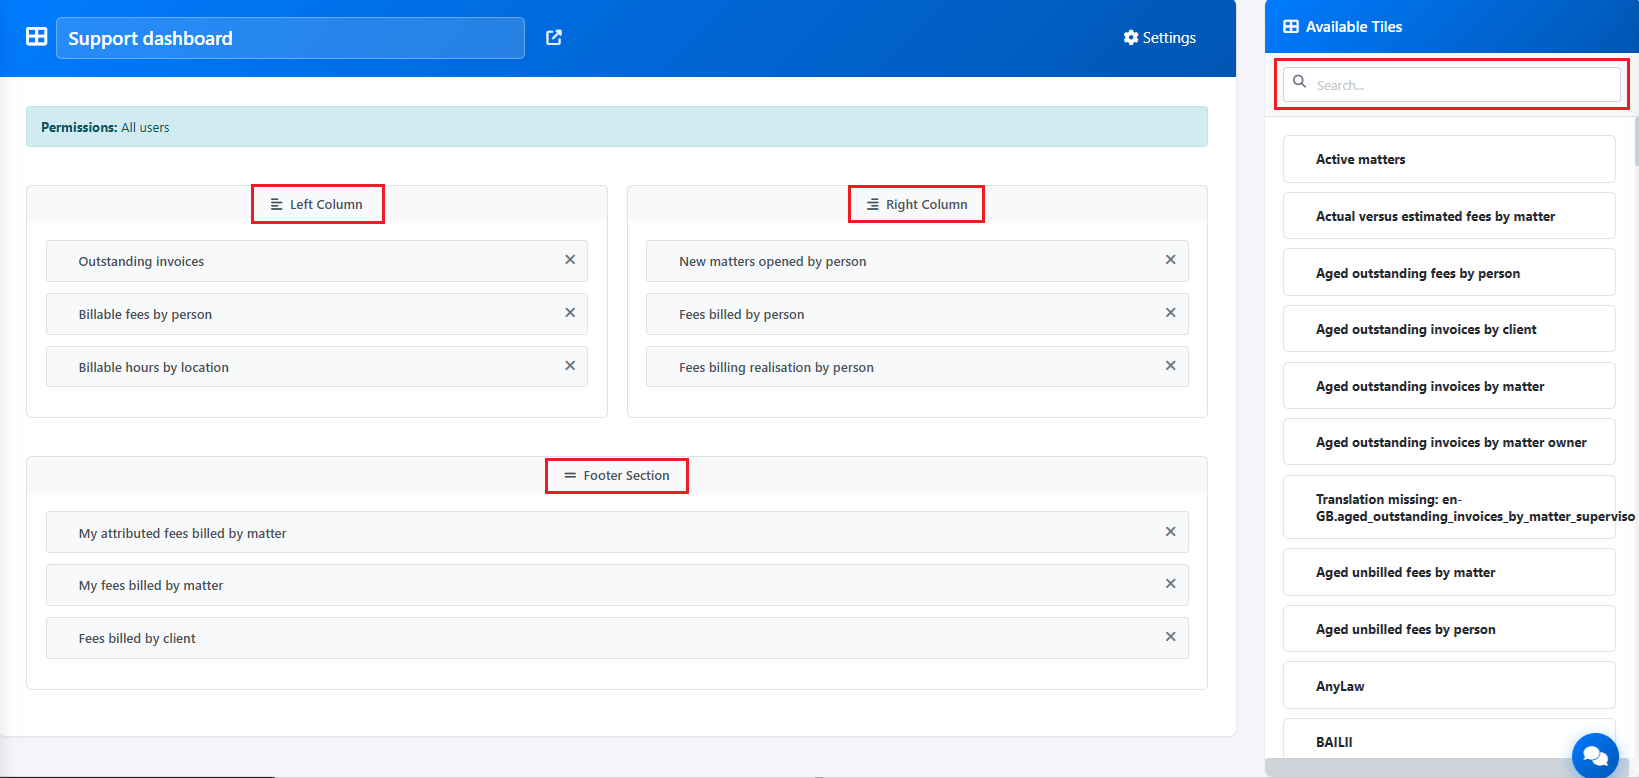
Task: Remove New matters opened by person tile
Action: coord(1170,260)
